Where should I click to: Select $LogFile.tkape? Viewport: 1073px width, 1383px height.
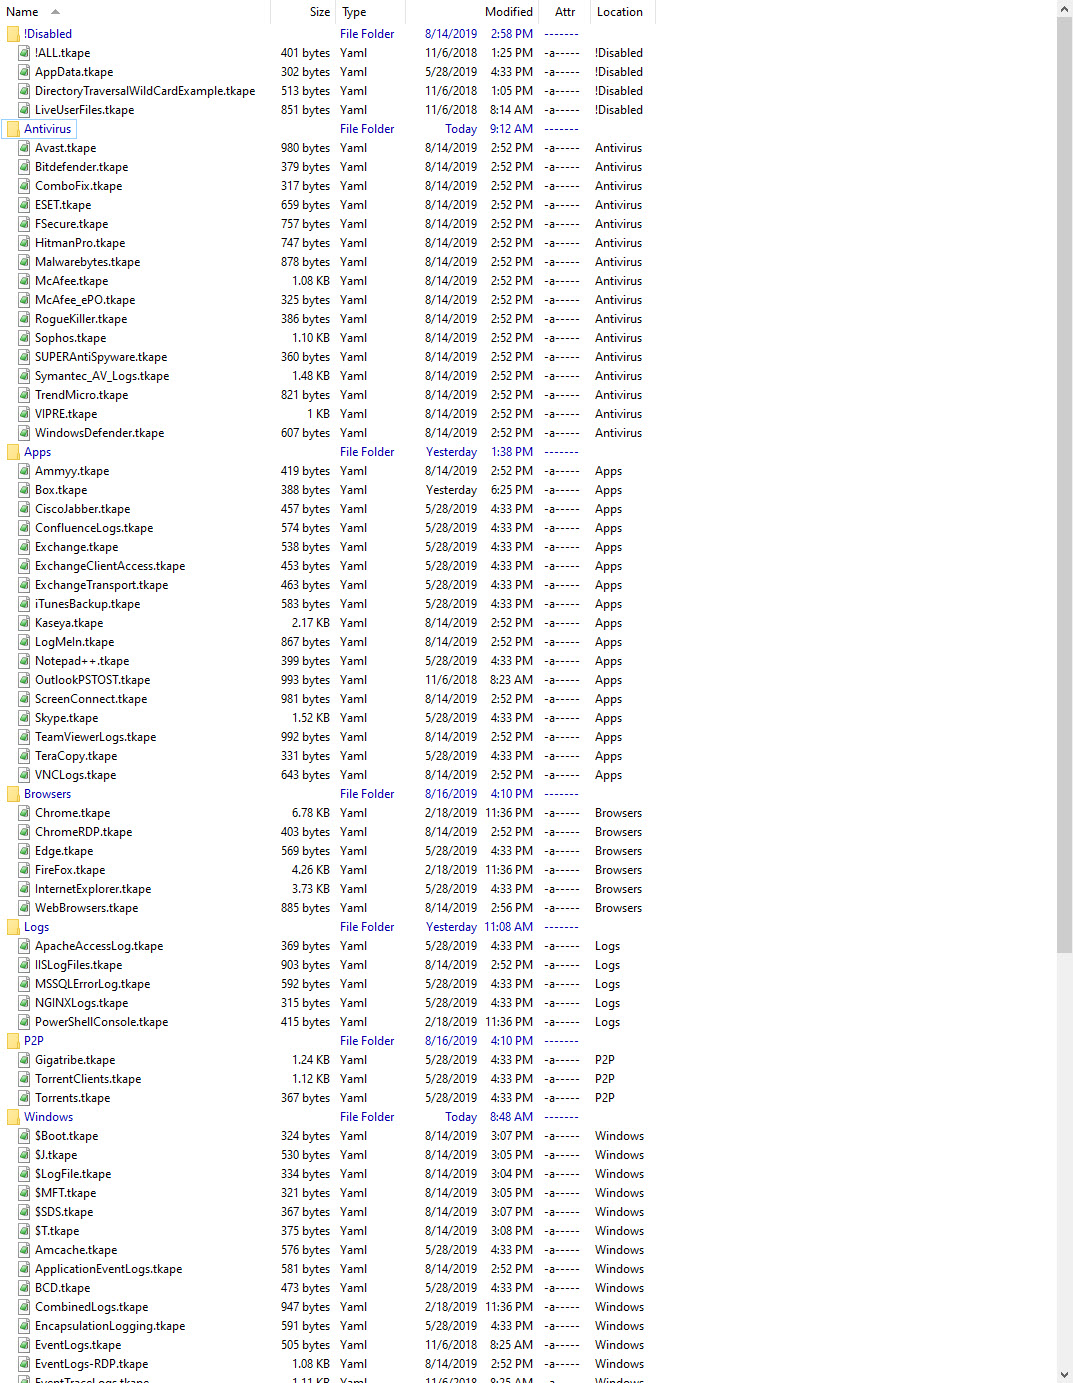tap(73, 1174)
